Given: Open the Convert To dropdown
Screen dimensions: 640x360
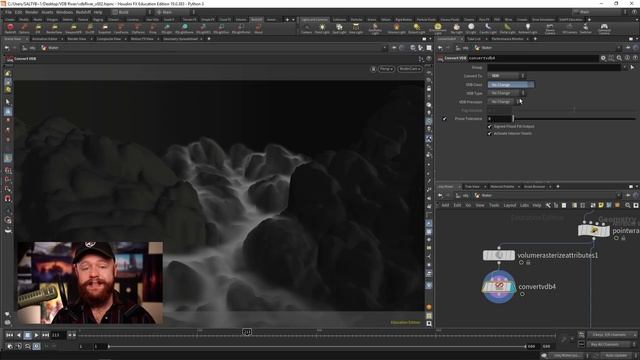Looking at the screenshot, I should point(507,76).
